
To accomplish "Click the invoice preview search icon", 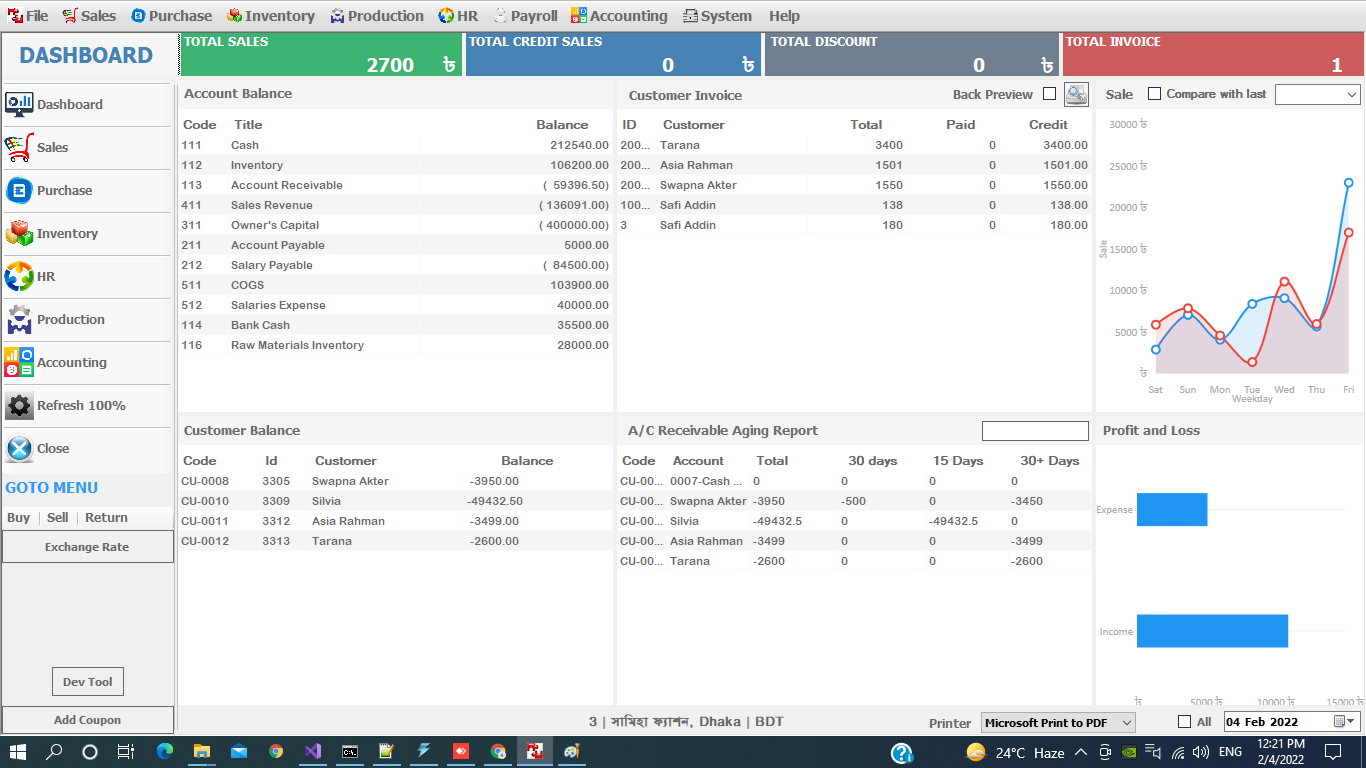I will [1076, 94].
